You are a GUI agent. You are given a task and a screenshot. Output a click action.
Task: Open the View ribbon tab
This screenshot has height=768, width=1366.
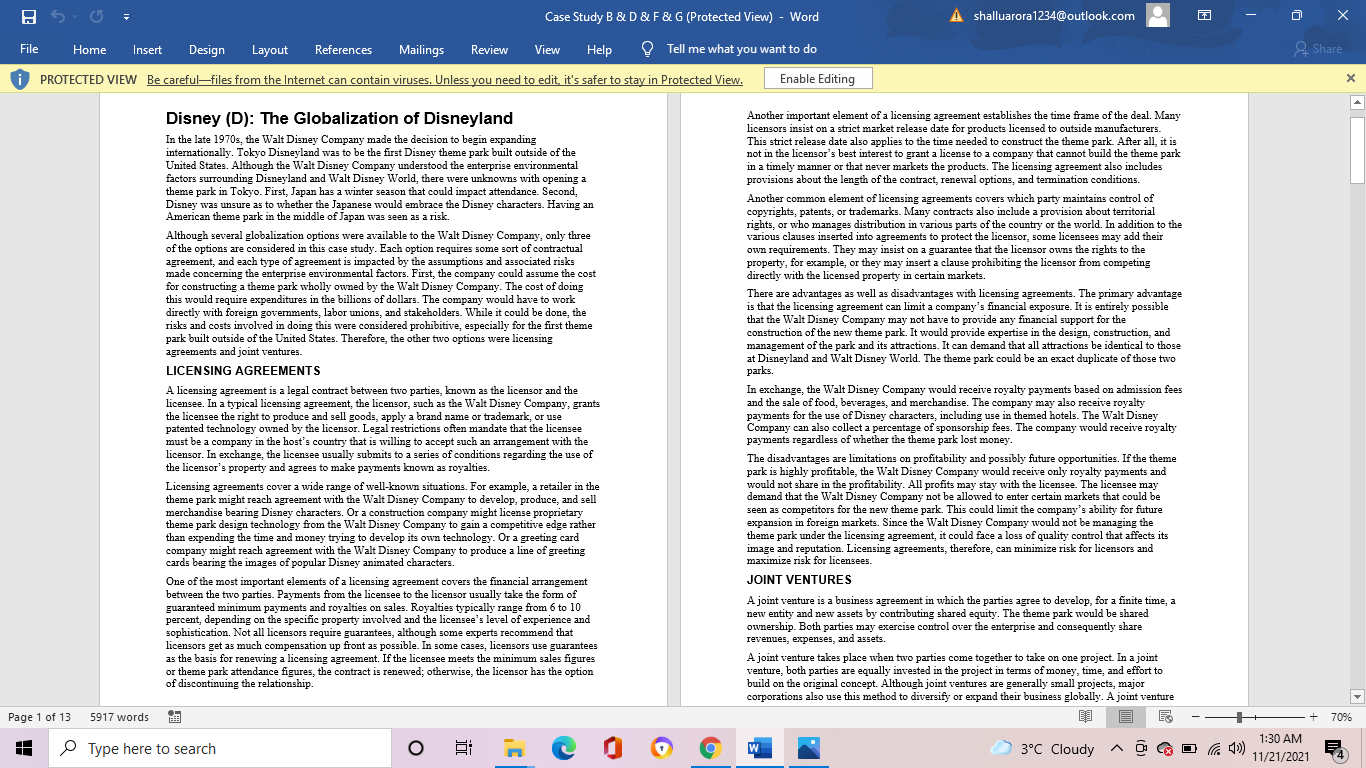tap(547, 49)
